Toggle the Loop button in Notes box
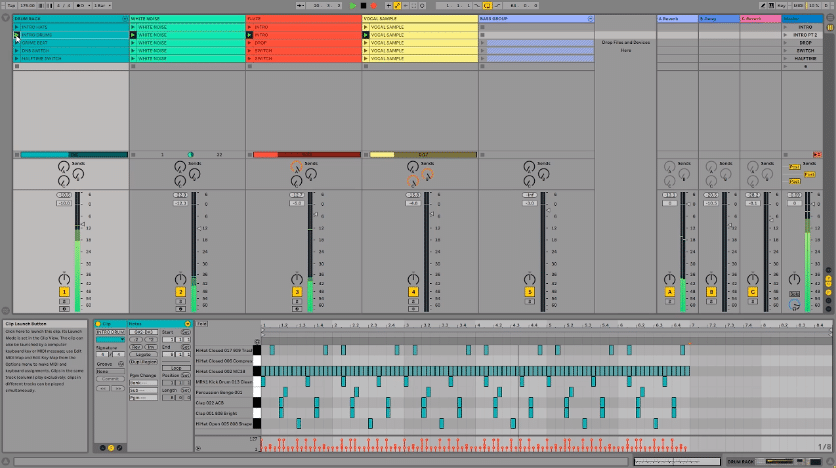Screen dimensions: 836x468 pos(176,368)
